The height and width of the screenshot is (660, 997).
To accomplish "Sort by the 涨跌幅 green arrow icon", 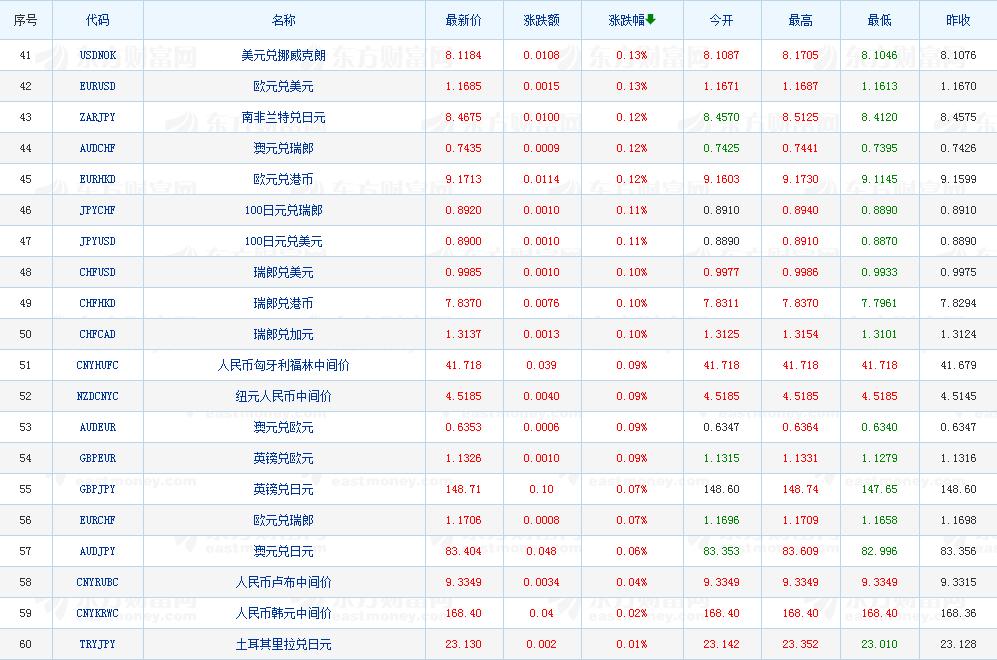I will point(650,20).
